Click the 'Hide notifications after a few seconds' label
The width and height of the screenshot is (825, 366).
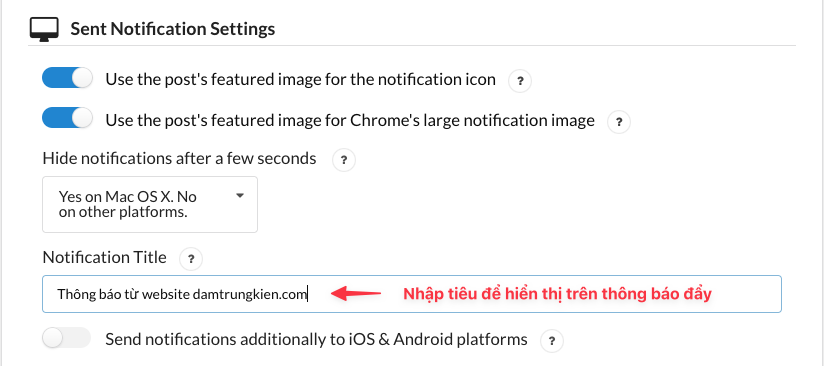pos(179,158)
